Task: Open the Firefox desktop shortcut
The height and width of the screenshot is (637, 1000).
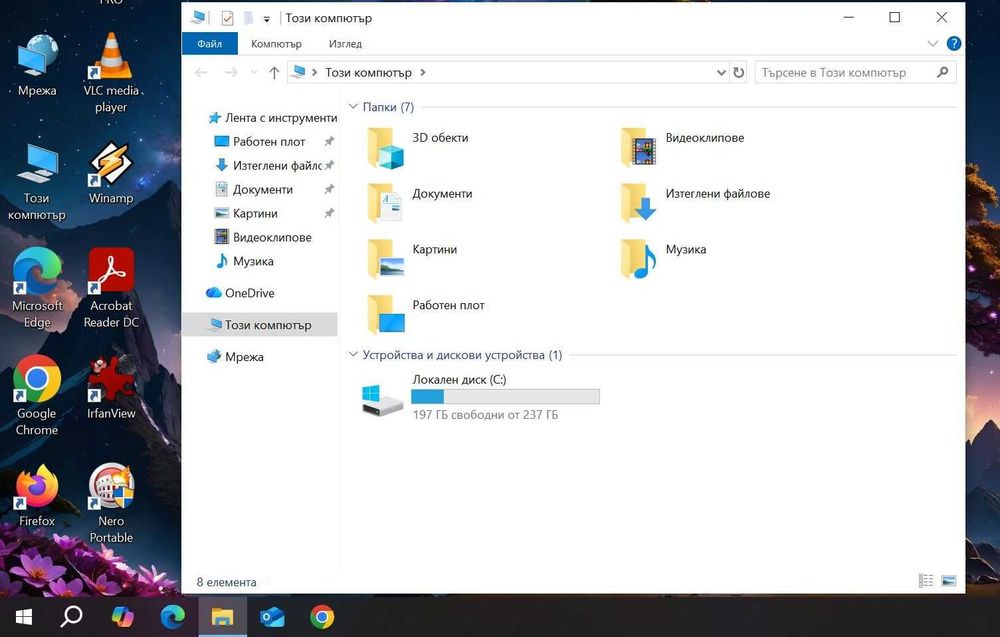Action: pyautogui.click(x=37, y=495)
